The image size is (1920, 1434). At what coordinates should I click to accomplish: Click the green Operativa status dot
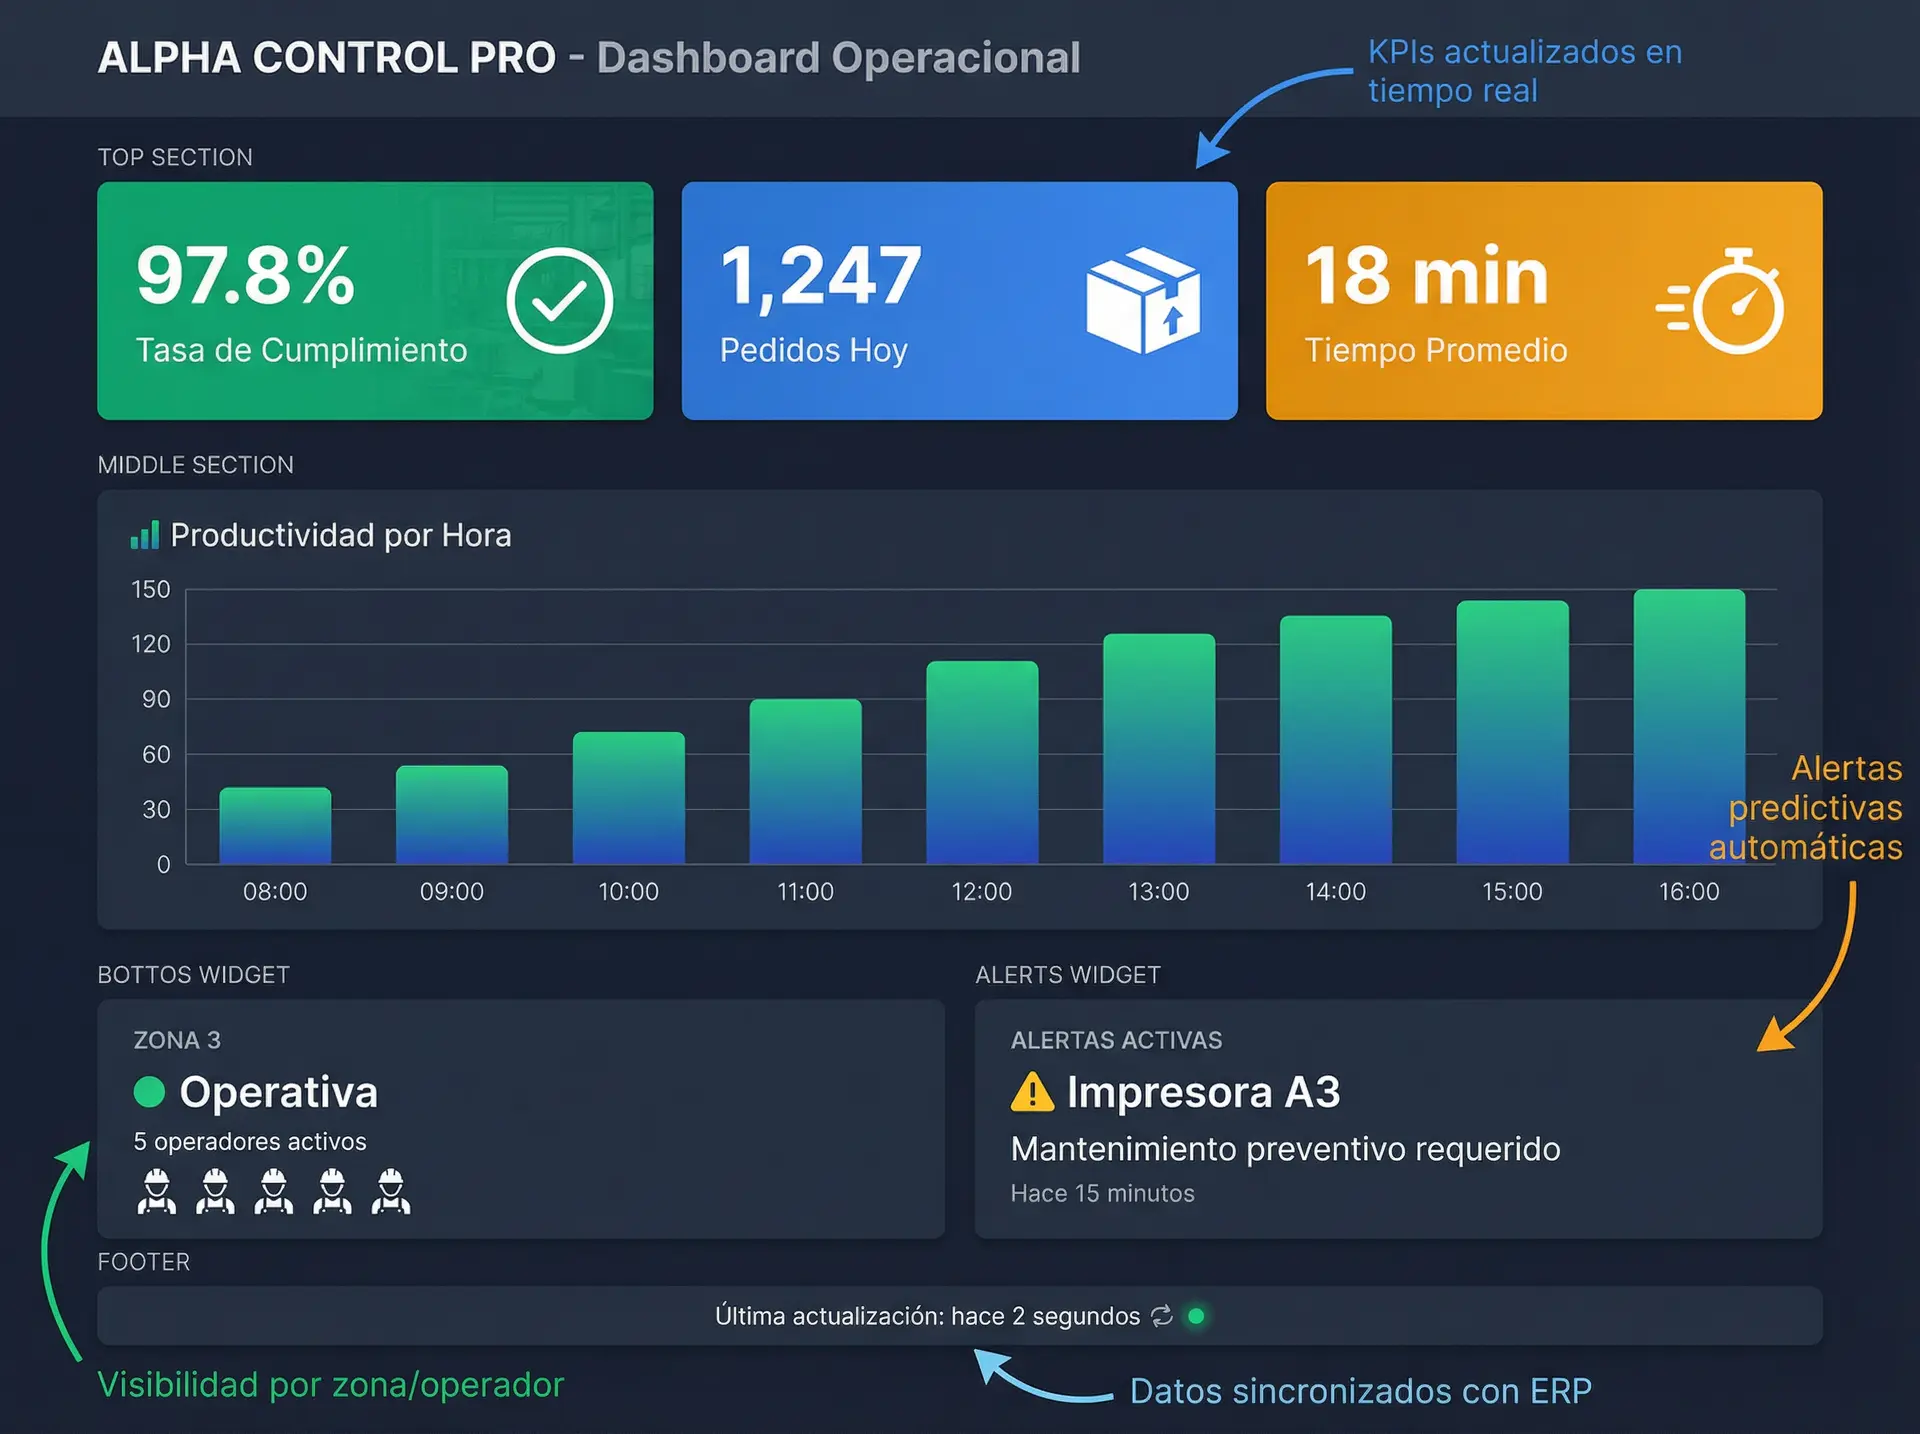149,1092
